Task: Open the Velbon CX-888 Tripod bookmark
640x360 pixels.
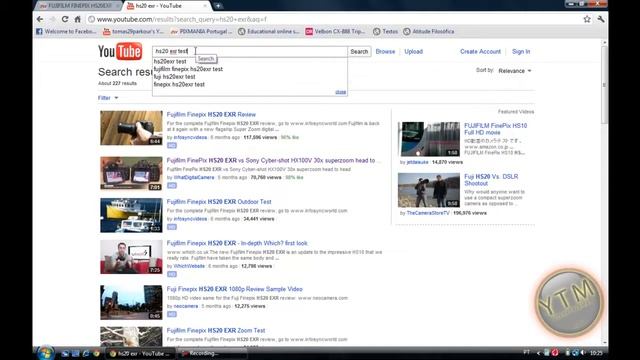Action: [336, 31]
